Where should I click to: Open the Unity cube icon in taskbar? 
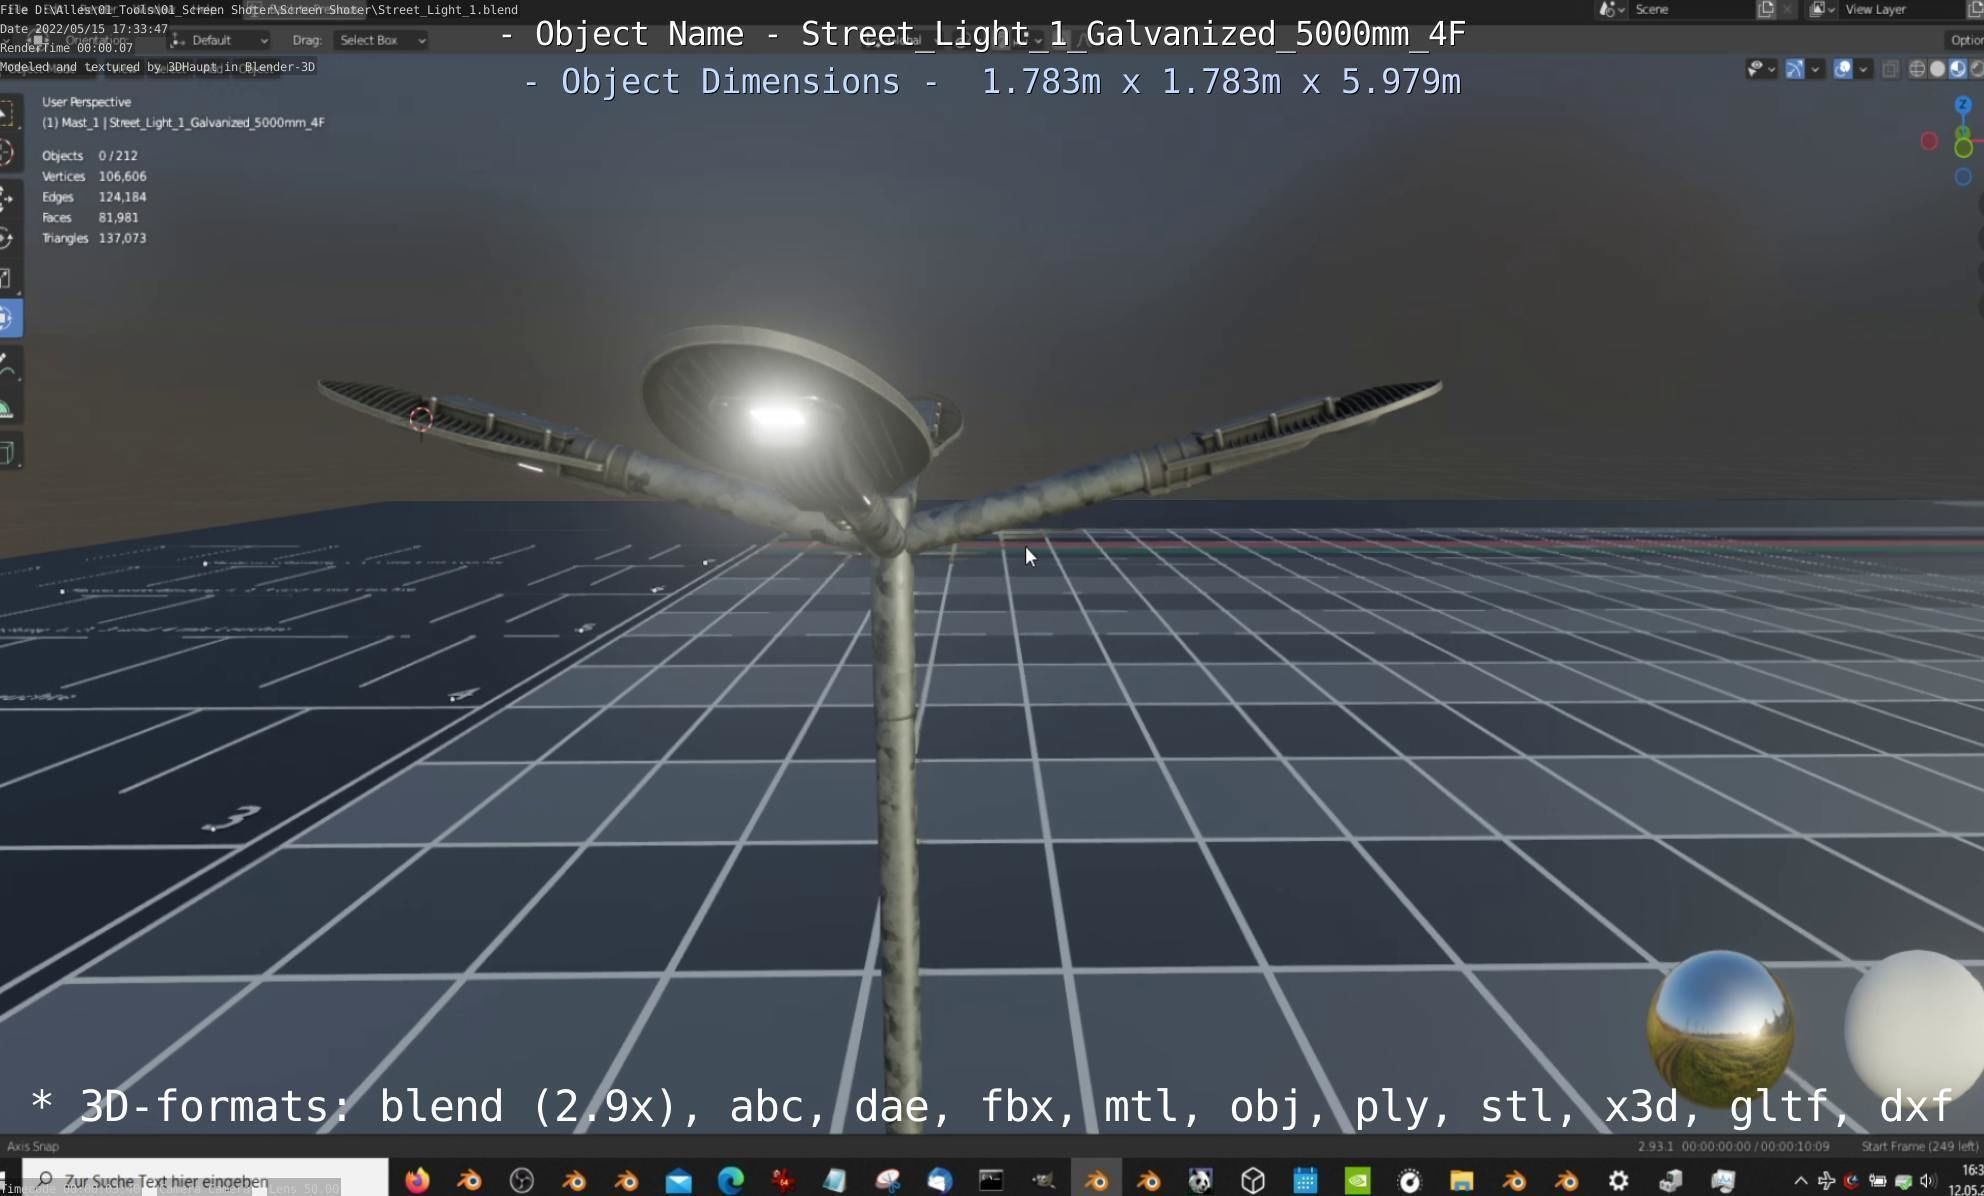[1253, 1180]
